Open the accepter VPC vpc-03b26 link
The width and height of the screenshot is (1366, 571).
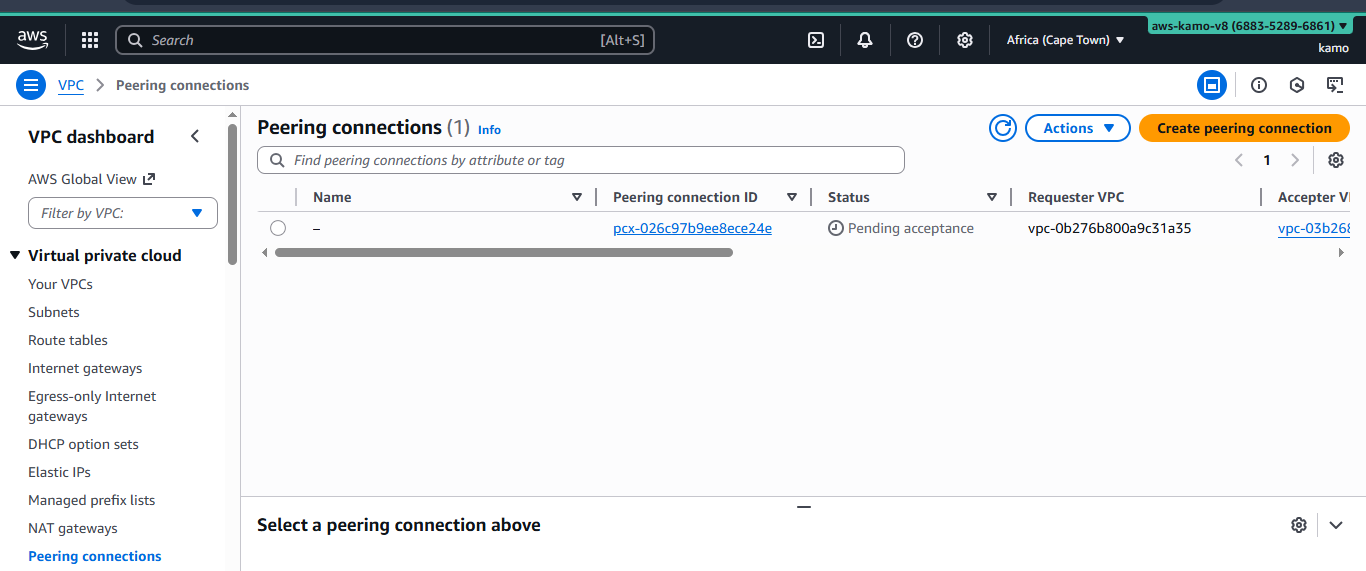click(x=1314, y=228)
